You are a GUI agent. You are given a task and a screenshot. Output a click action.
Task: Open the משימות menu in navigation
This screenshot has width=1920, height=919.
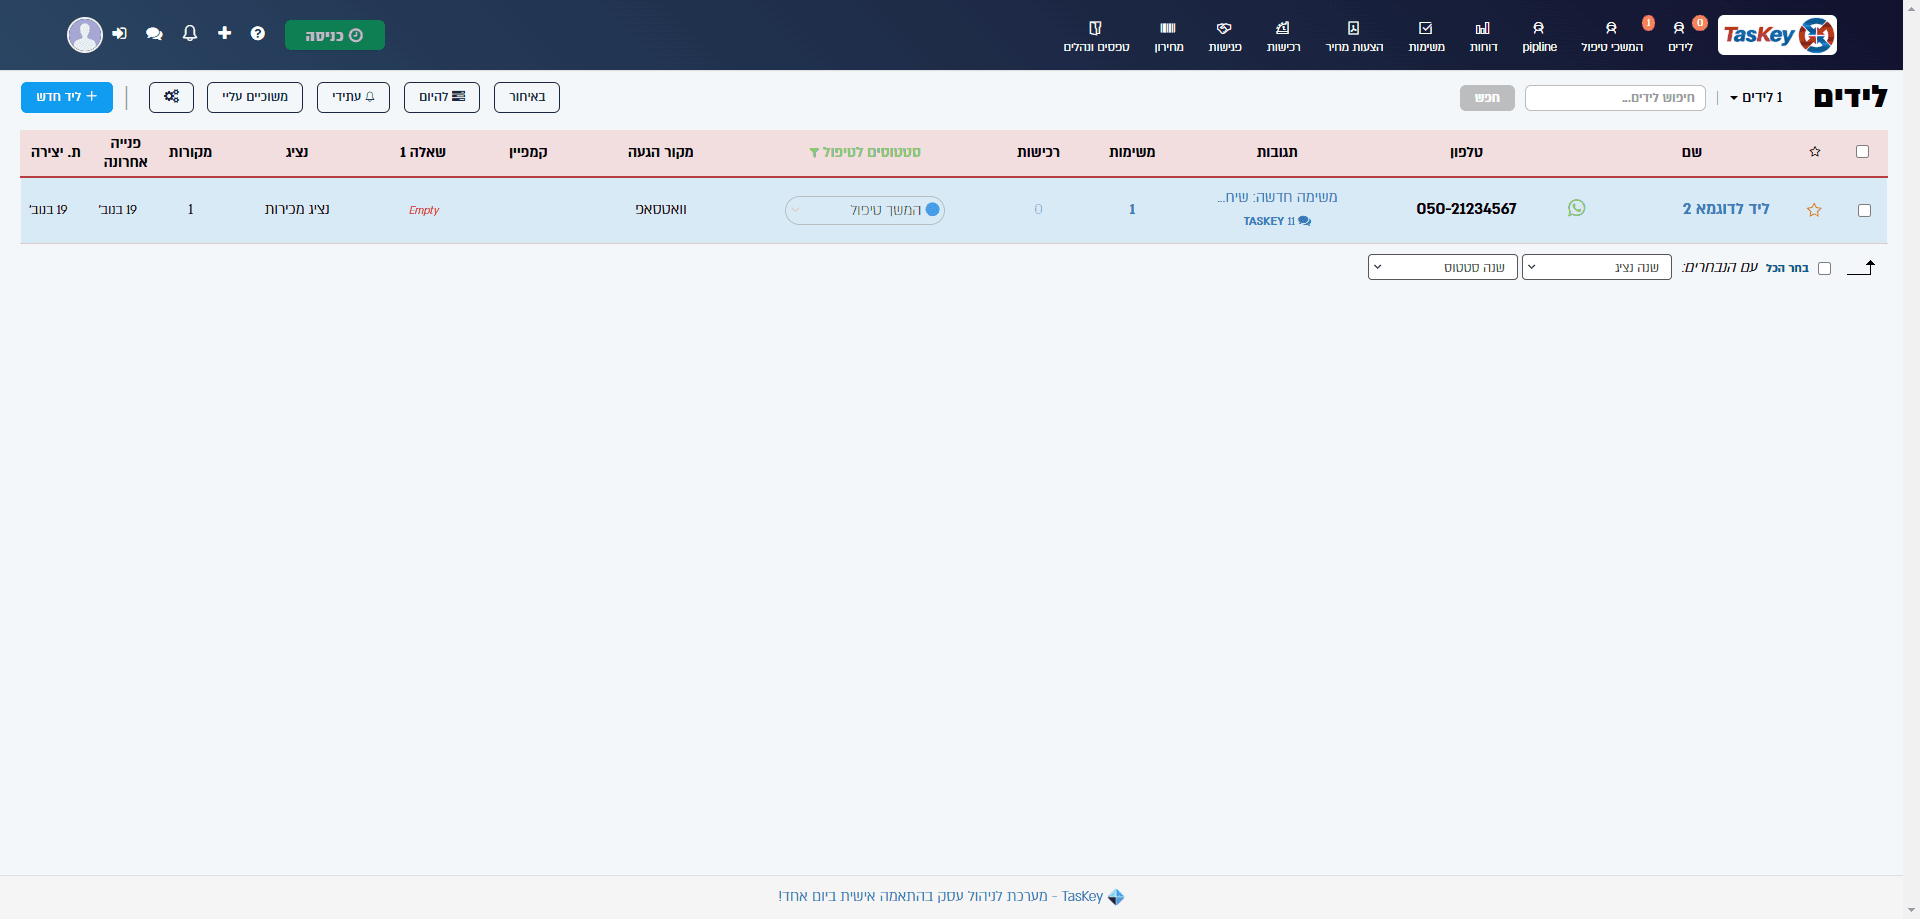tap(1426, 37)
